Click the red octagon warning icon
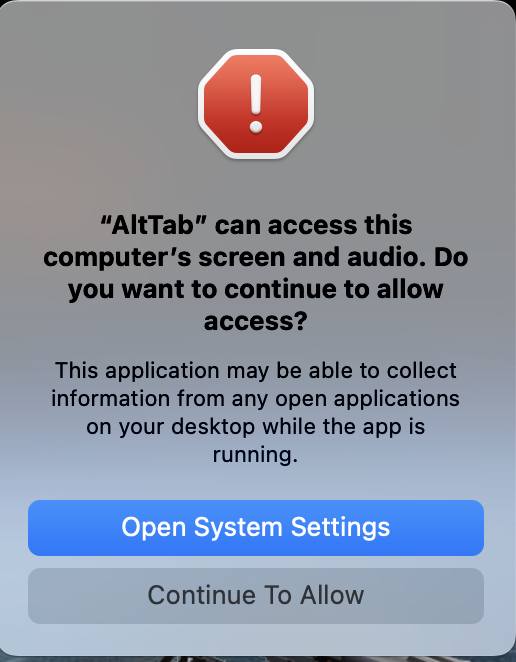The width and height of the screenshot is (516, 662). coord(256,104)
